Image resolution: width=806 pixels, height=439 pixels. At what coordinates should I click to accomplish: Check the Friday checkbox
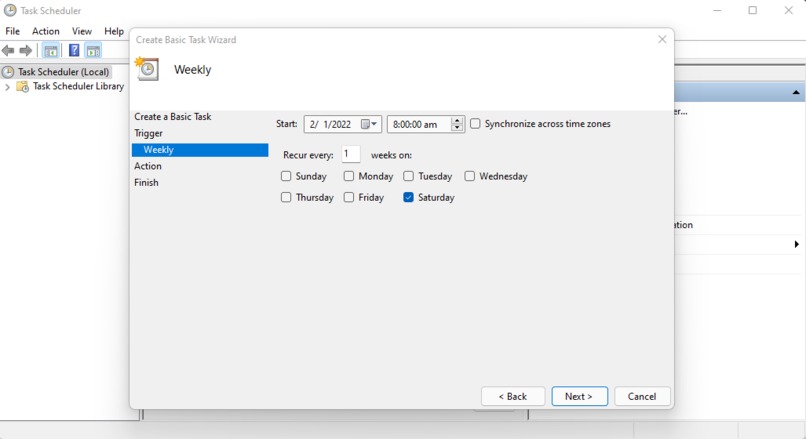click(x=349, y=197)
